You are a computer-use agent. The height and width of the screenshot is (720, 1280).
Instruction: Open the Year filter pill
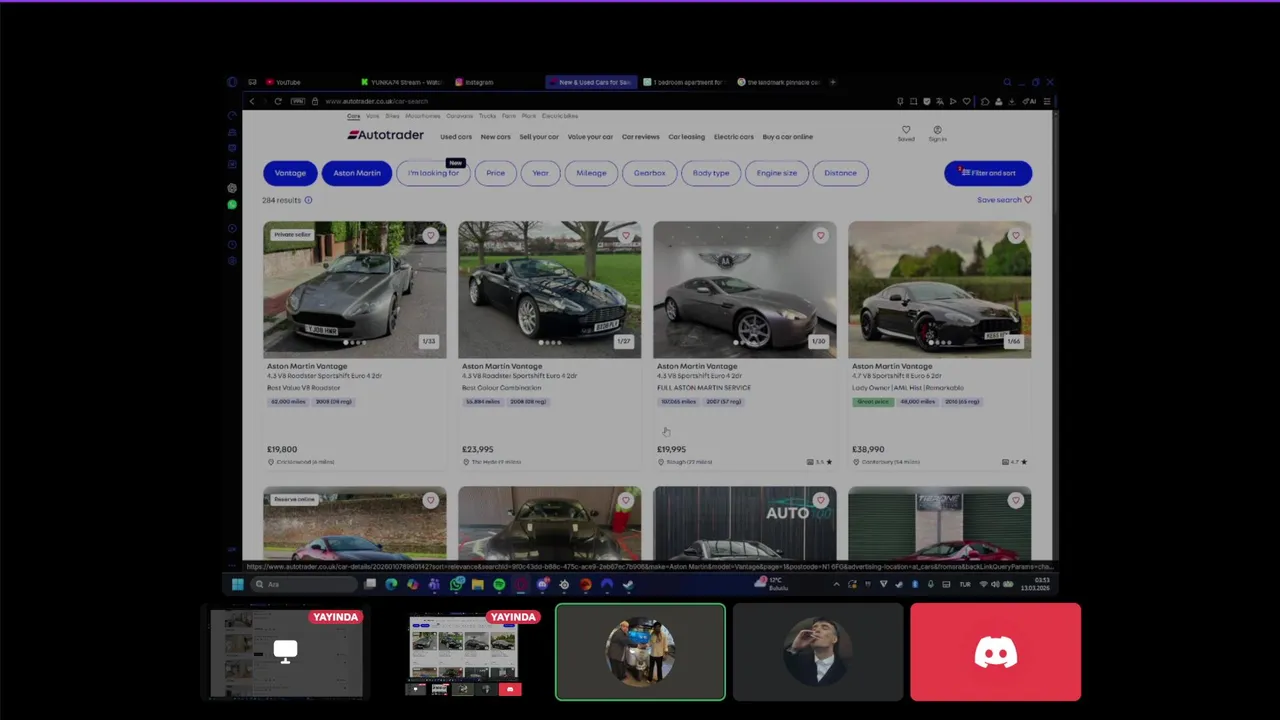[540, 173]
